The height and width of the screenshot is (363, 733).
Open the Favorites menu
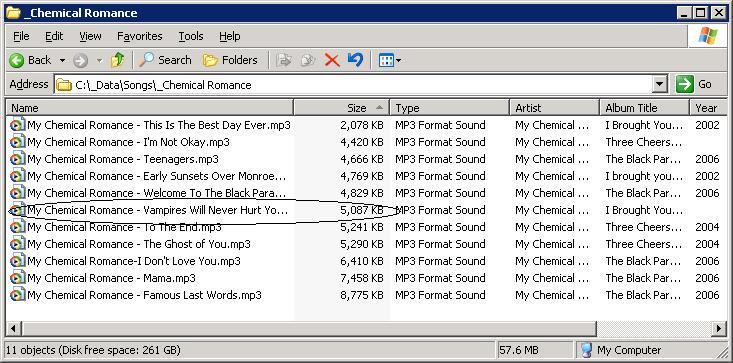pos(140,36)
